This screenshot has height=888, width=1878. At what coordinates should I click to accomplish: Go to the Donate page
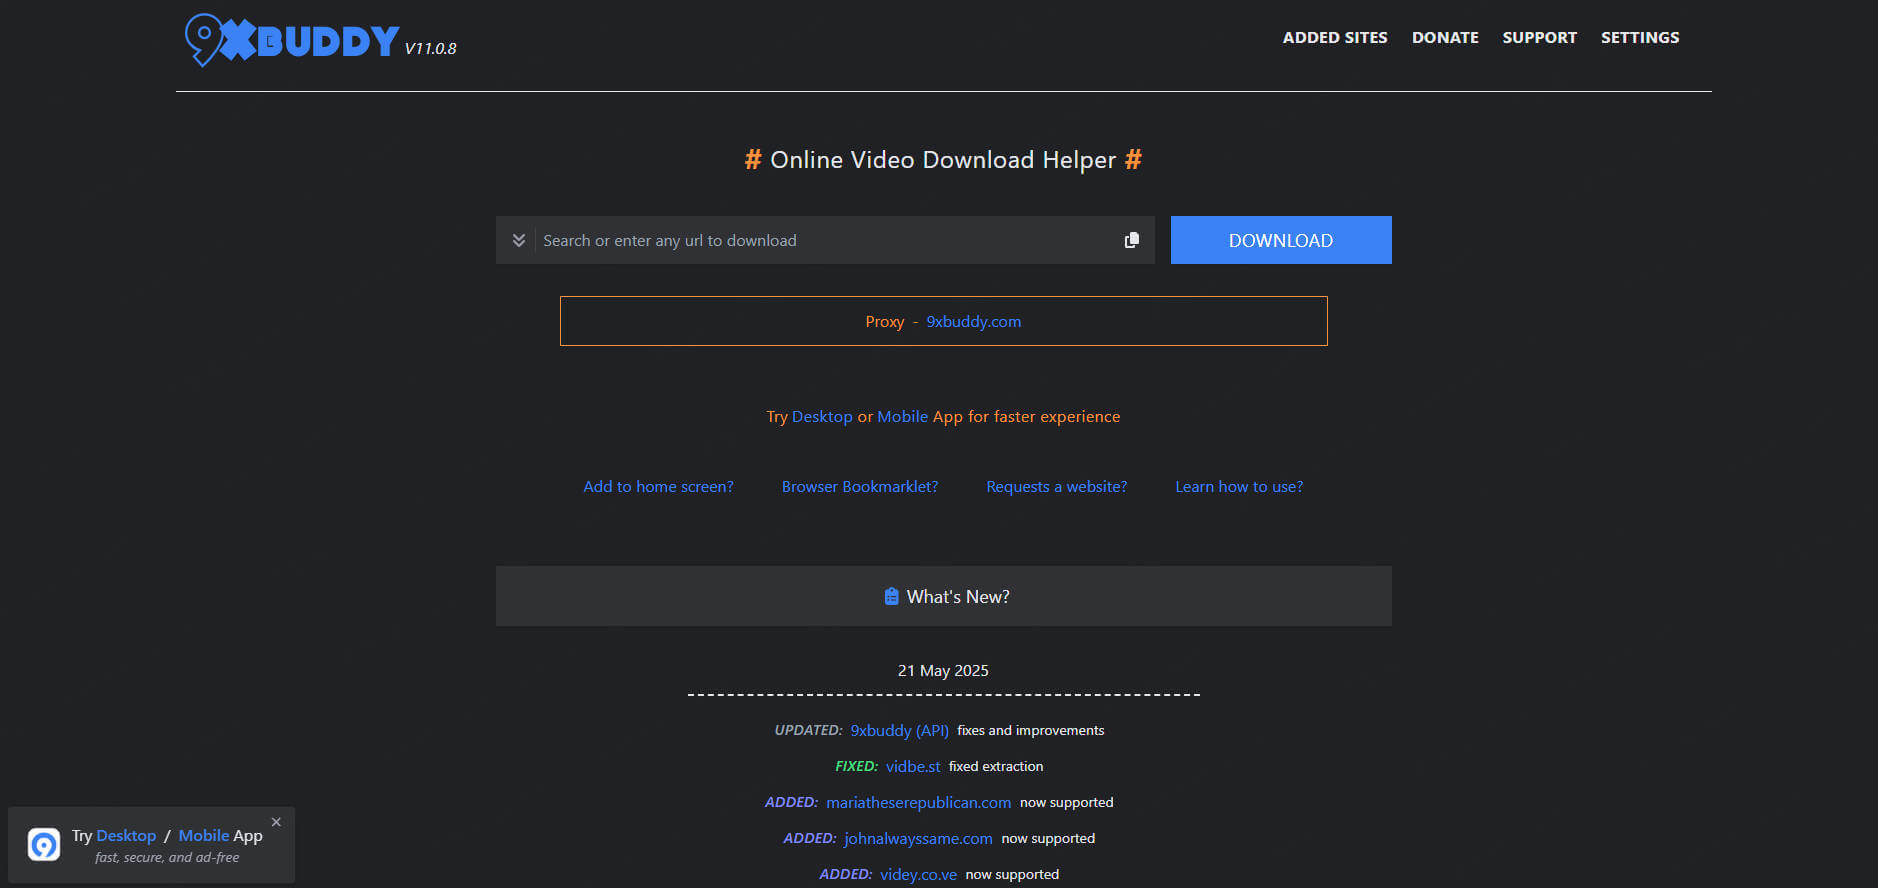[x=1444, y=38]
